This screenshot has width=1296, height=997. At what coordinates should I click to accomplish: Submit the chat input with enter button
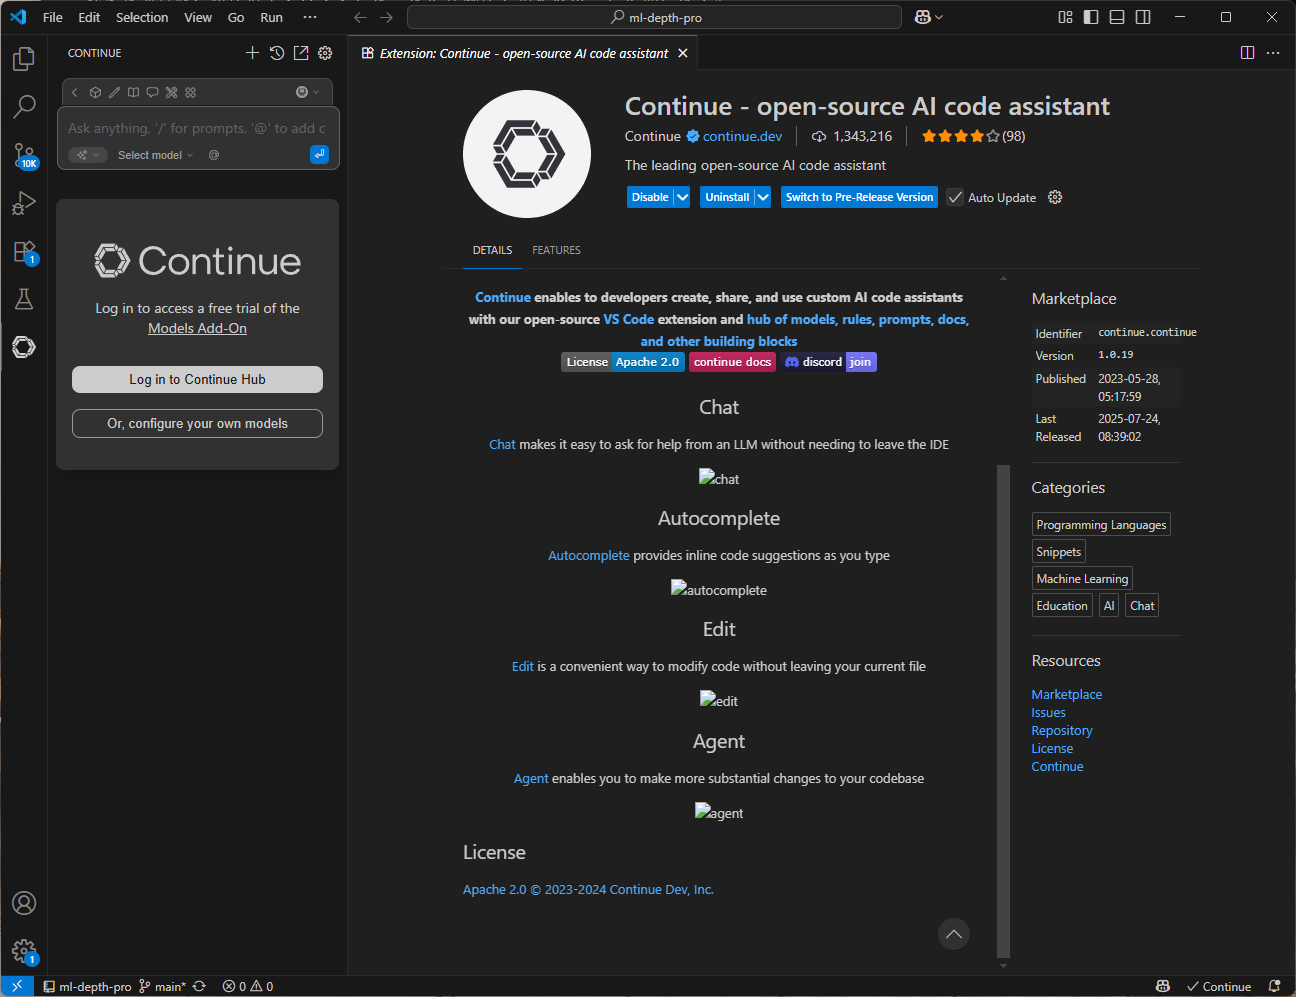[319, 154]
